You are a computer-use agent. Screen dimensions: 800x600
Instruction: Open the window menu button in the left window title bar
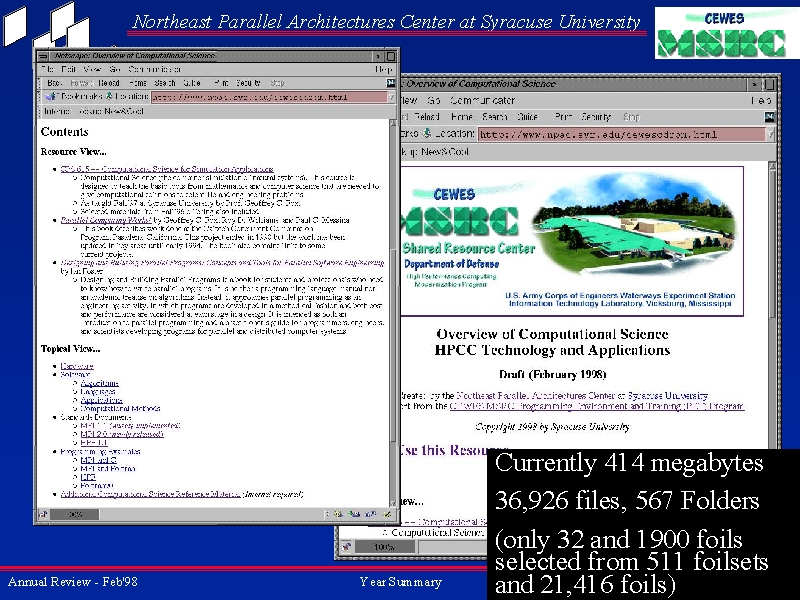43,56
